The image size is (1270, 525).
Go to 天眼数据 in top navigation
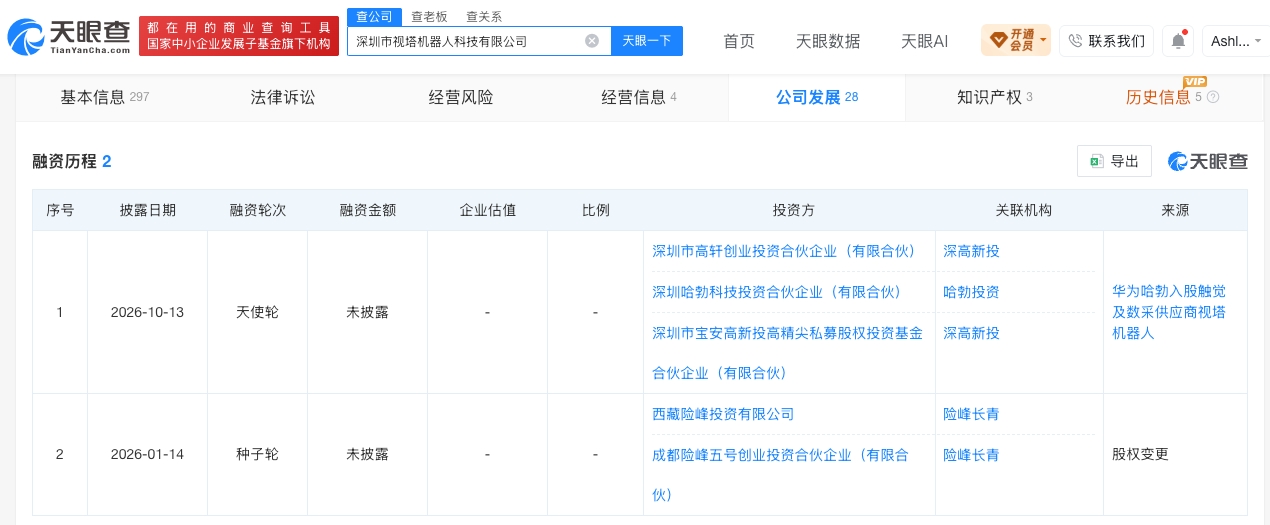click(827, 41)
